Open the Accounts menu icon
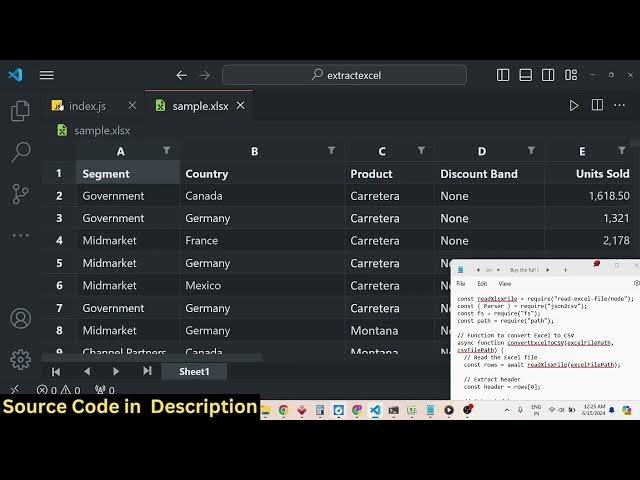 (x=20, y=318)
